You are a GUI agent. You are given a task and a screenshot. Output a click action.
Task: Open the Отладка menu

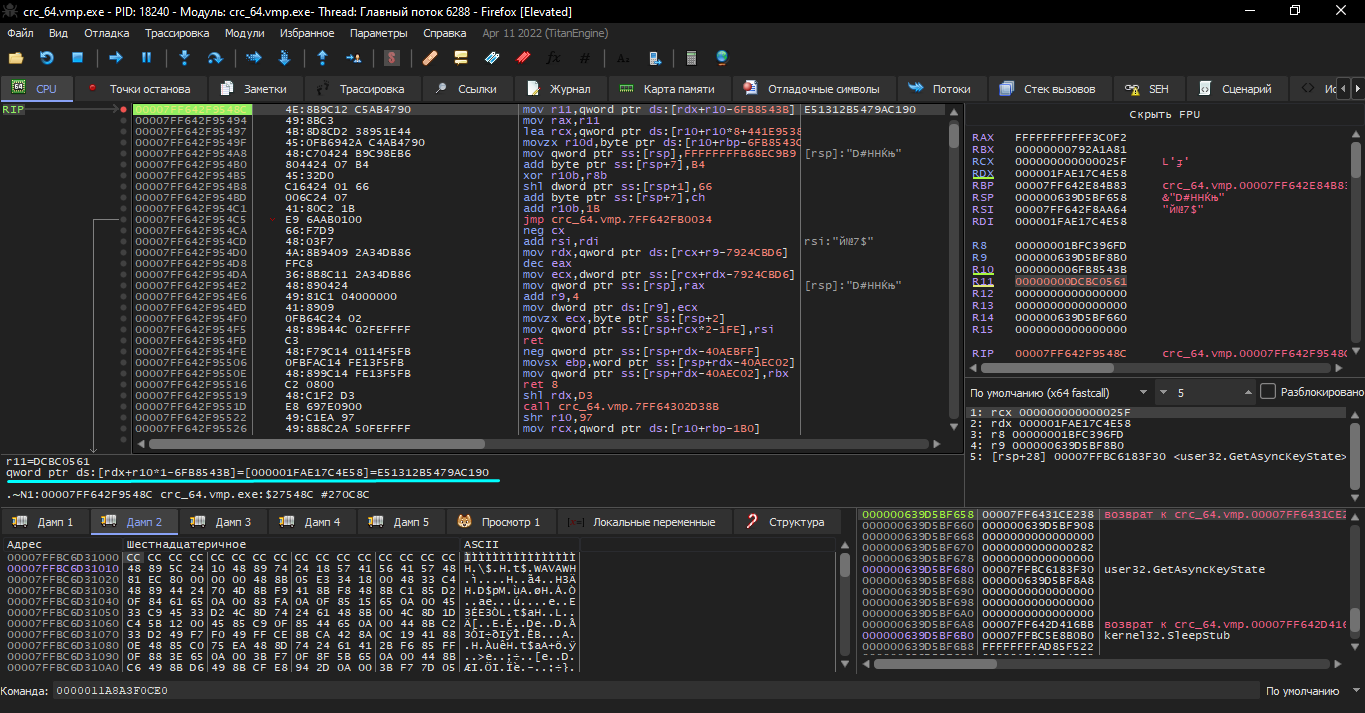point(106,33)
